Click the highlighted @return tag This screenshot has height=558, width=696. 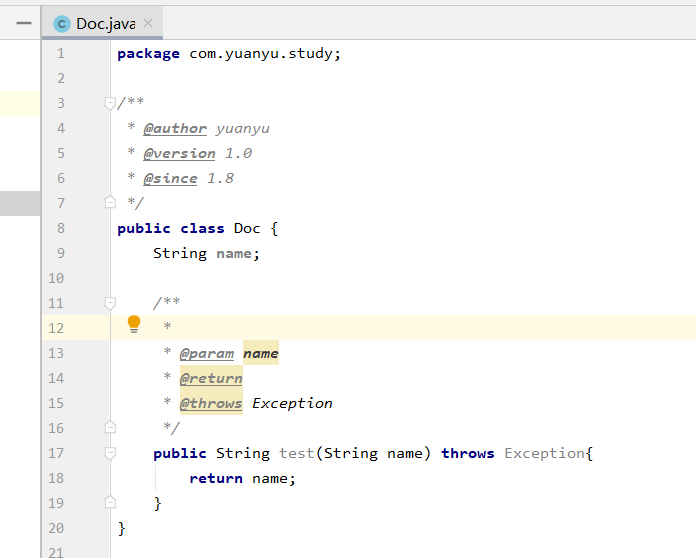tap(211, 378)
